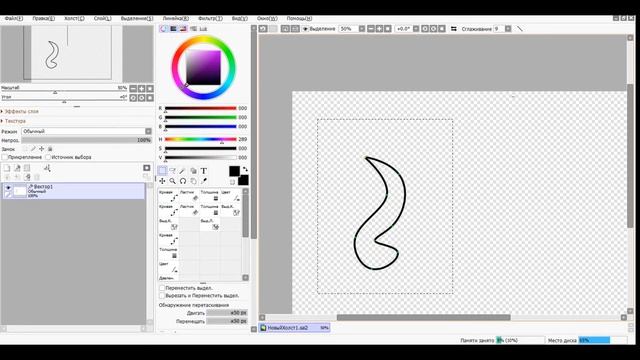Create a new normal layer
Viewport: 640px width, 360px height.
tap(7, 168)
